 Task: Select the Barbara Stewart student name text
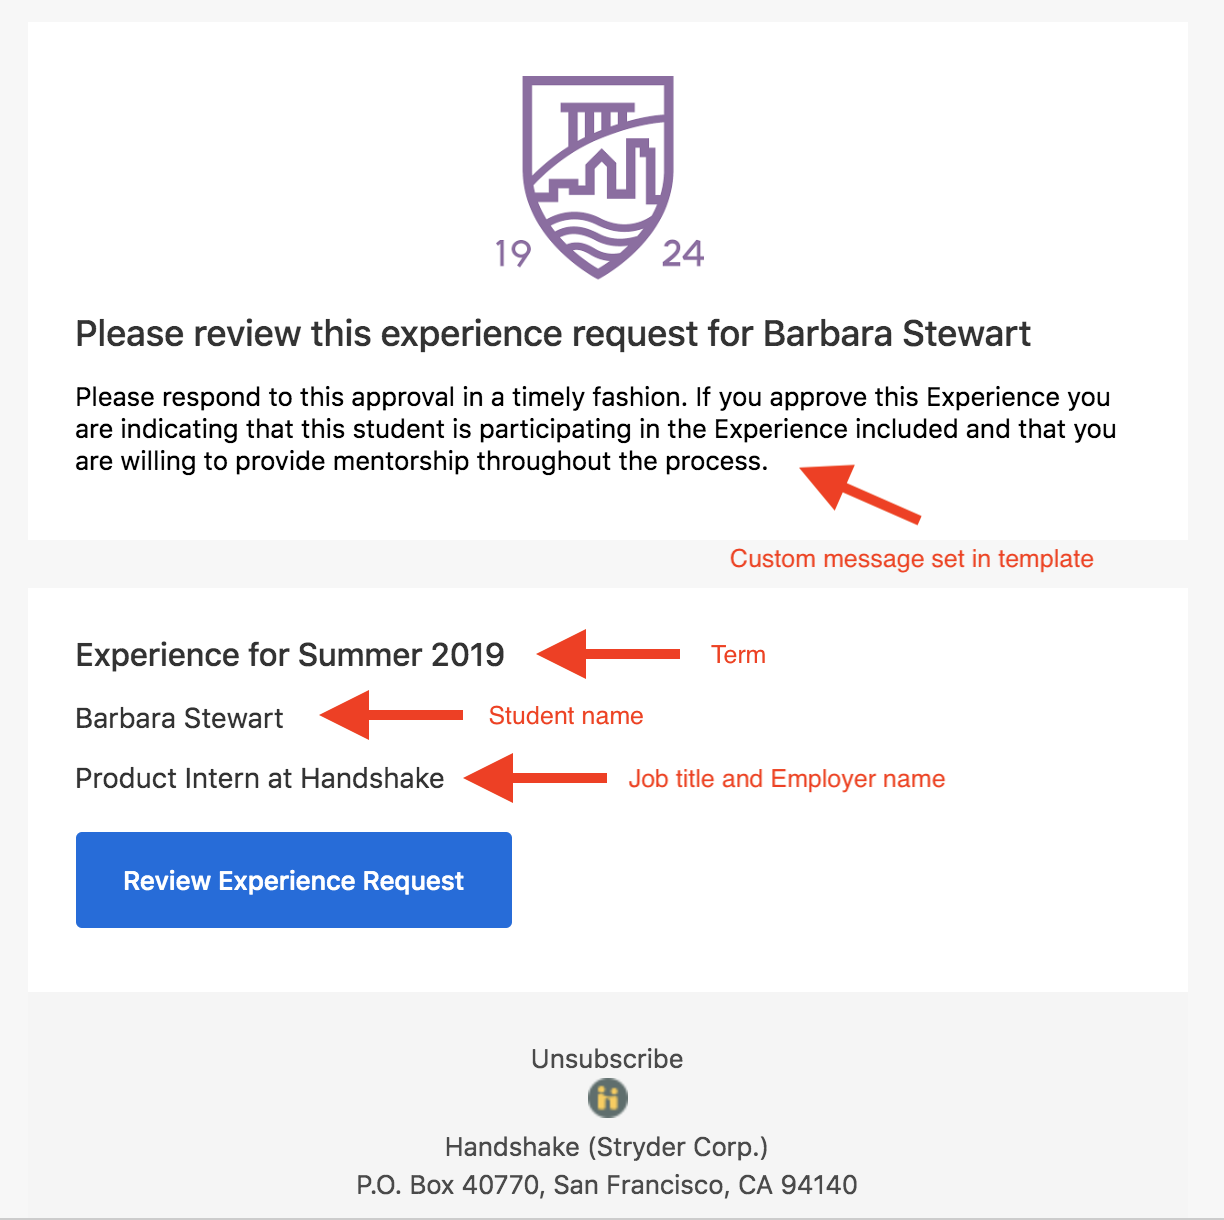(180, 718)
